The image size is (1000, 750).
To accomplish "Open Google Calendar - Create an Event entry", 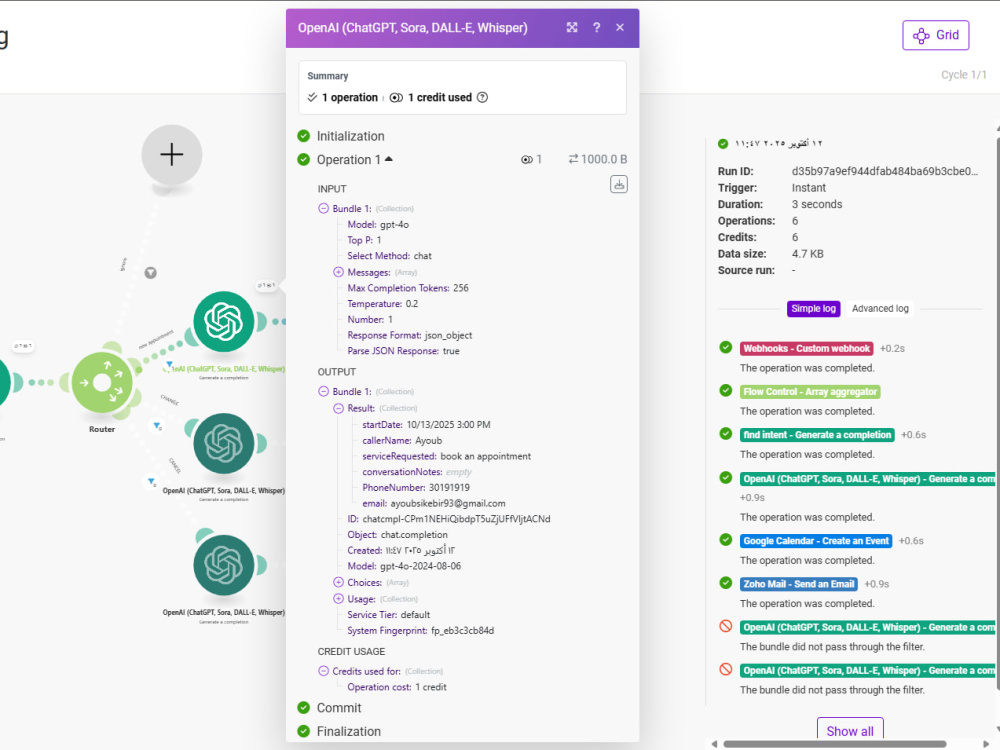I will tap(816, 541).
